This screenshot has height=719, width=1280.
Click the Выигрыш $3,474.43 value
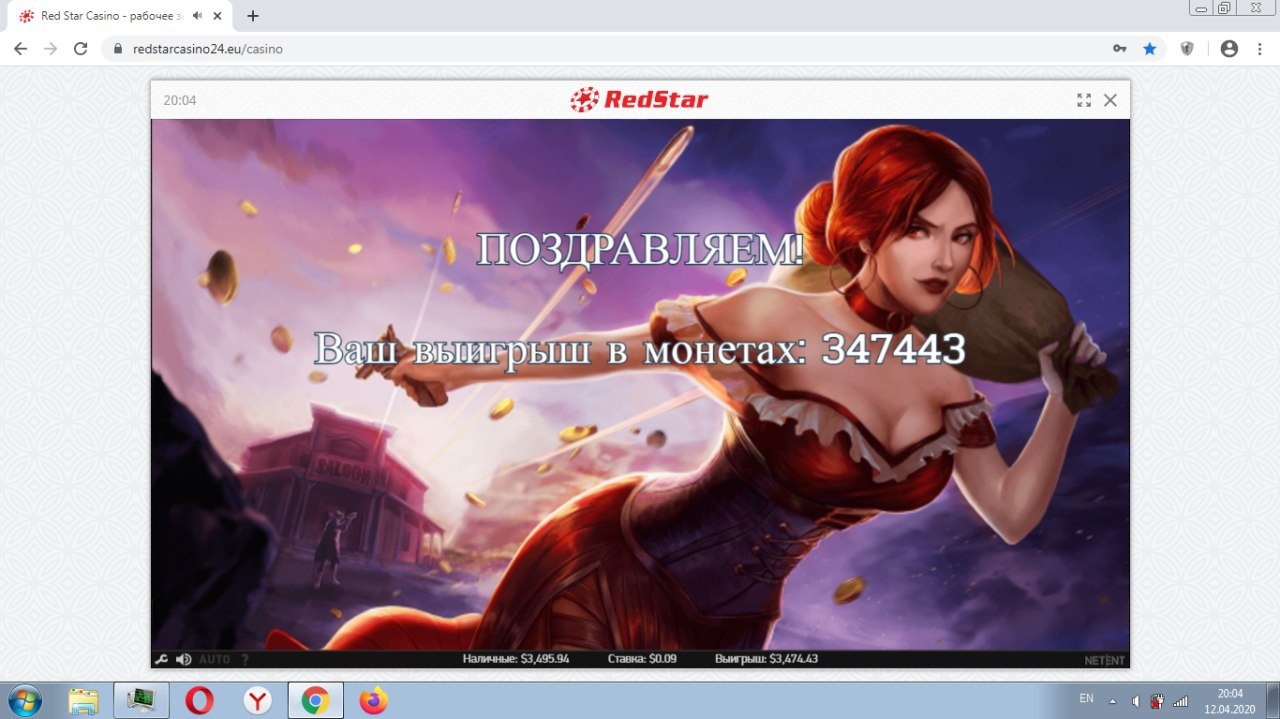click(766, 659)
